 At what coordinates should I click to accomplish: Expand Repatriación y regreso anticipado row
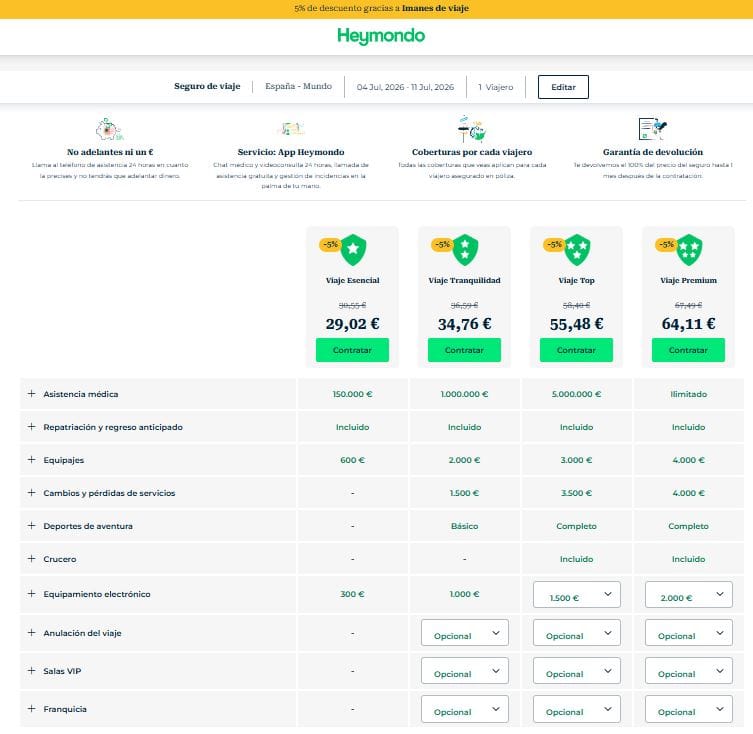[x=32, y=427]
